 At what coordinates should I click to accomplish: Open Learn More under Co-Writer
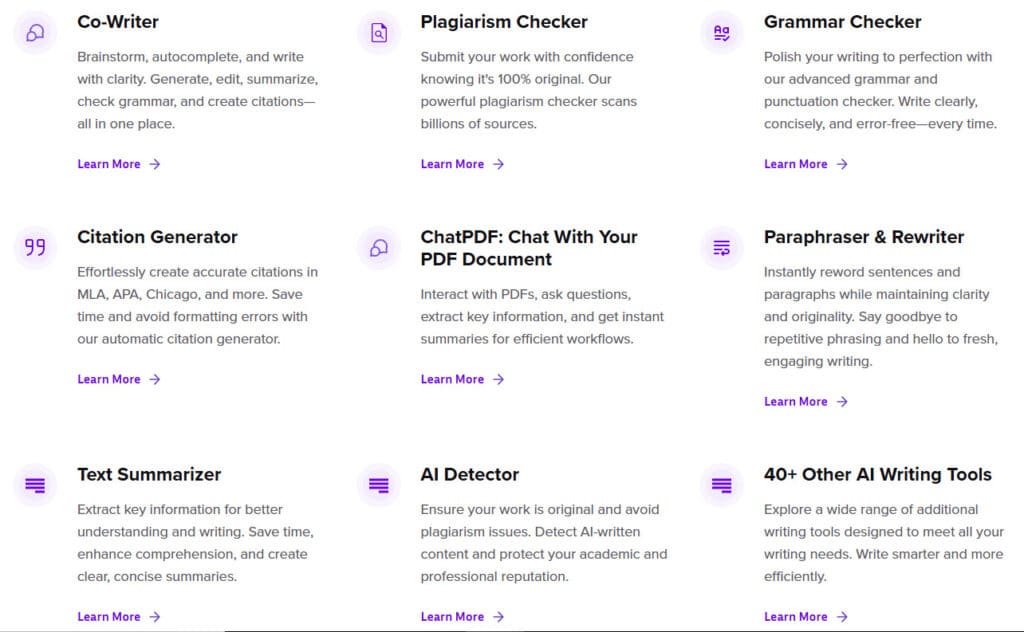click(110, 163)
